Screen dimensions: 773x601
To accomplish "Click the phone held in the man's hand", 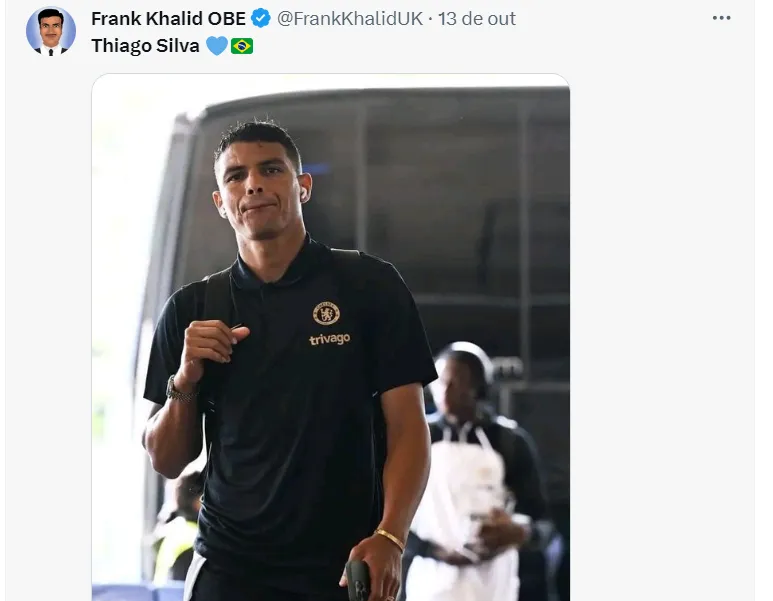I will (359, 581).
